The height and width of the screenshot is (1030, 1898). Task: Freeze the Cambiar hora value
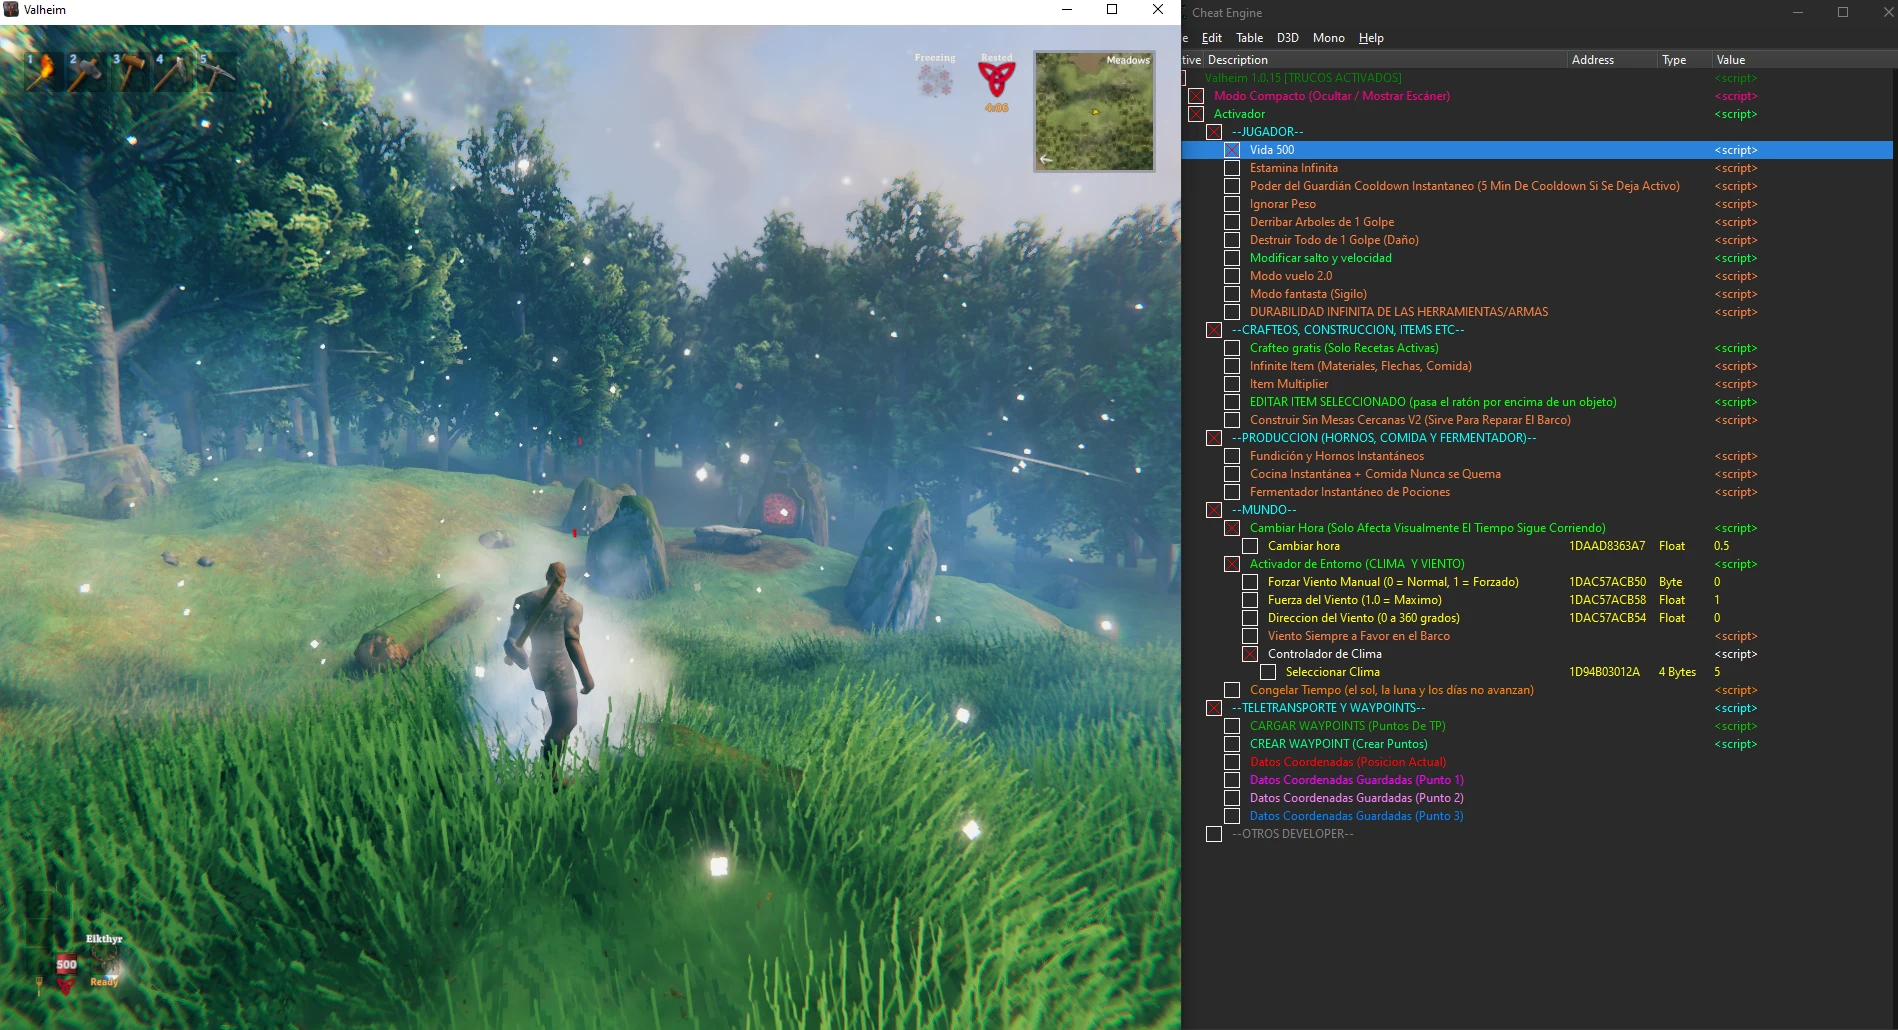pos(1250,546)
